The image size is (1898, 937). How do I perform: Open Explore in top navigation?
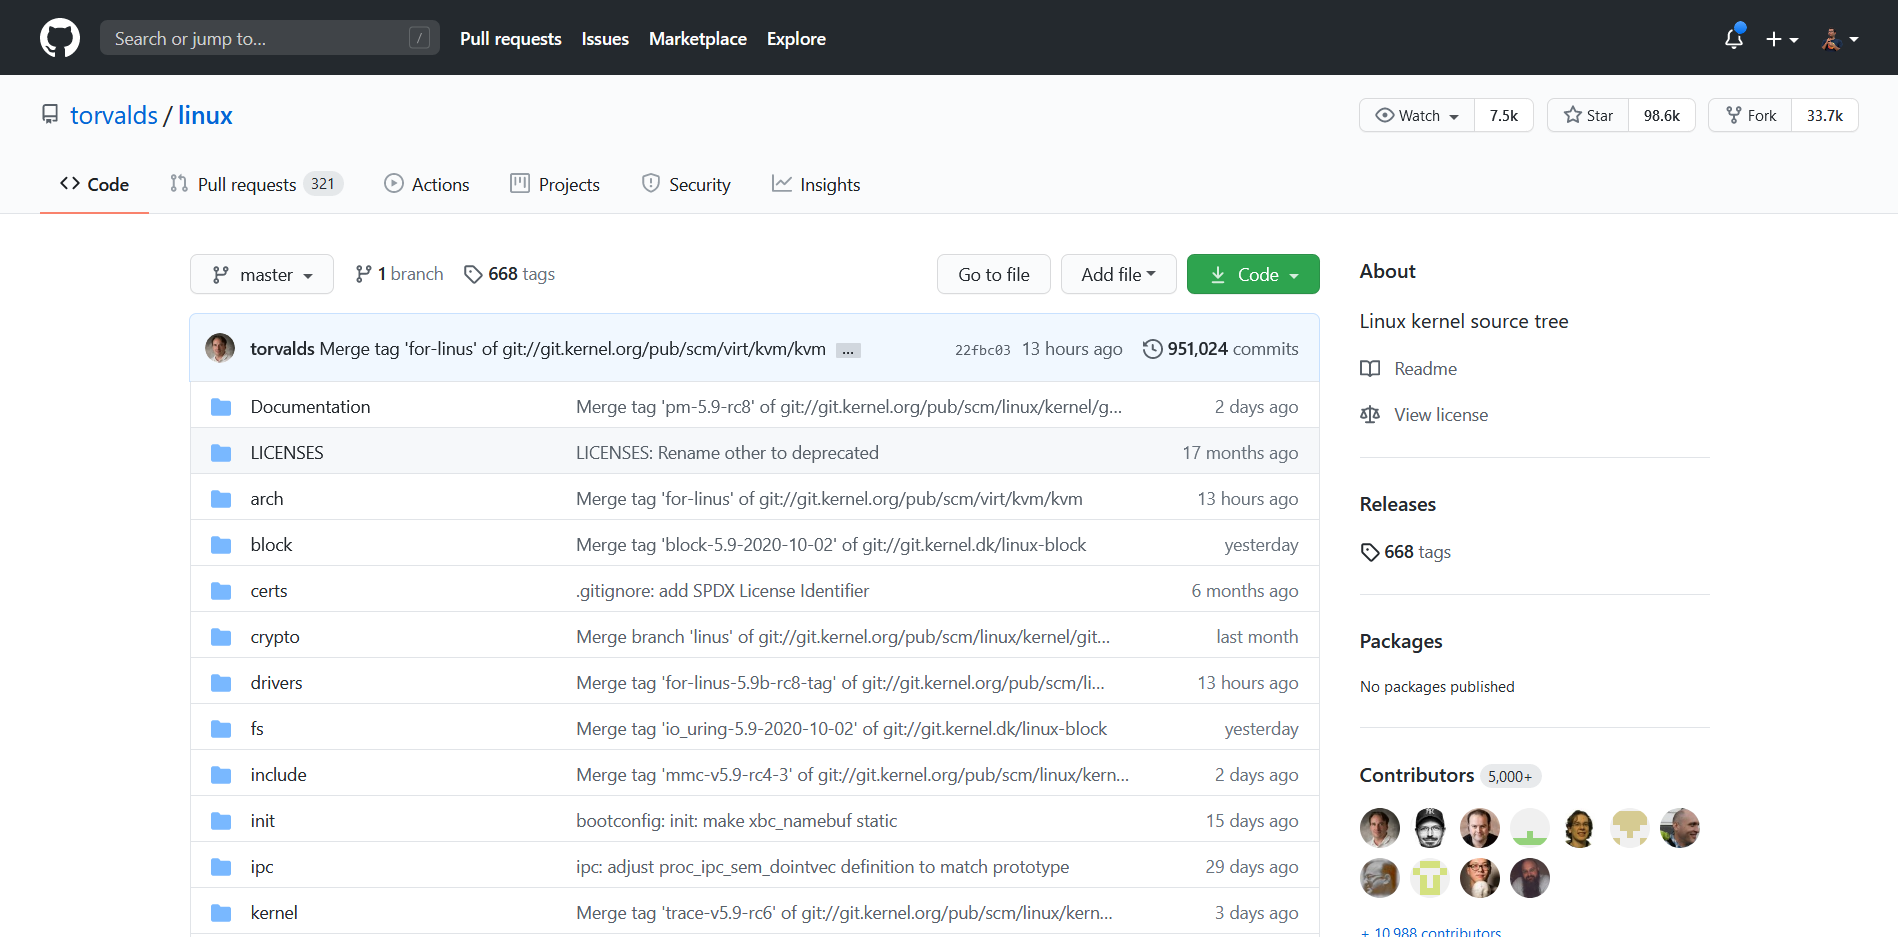pos(796,39)
